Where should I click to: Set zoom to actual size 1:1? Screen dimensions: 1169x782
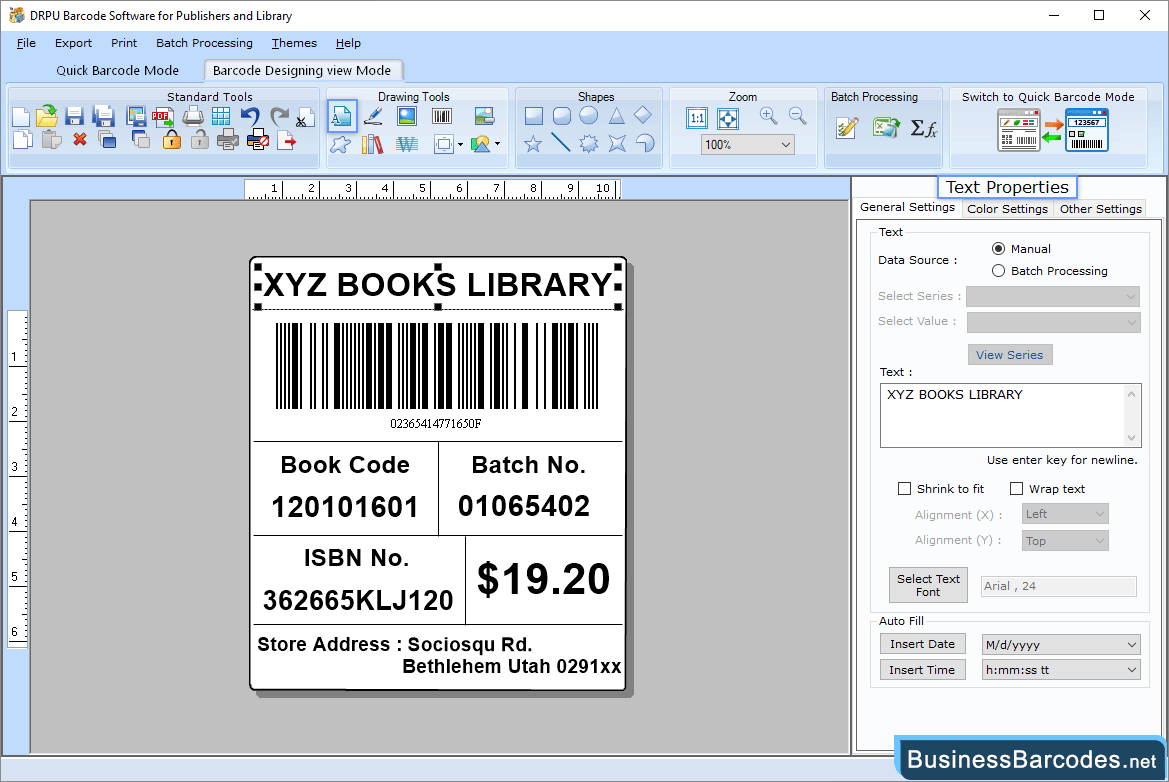coord(697,118)
